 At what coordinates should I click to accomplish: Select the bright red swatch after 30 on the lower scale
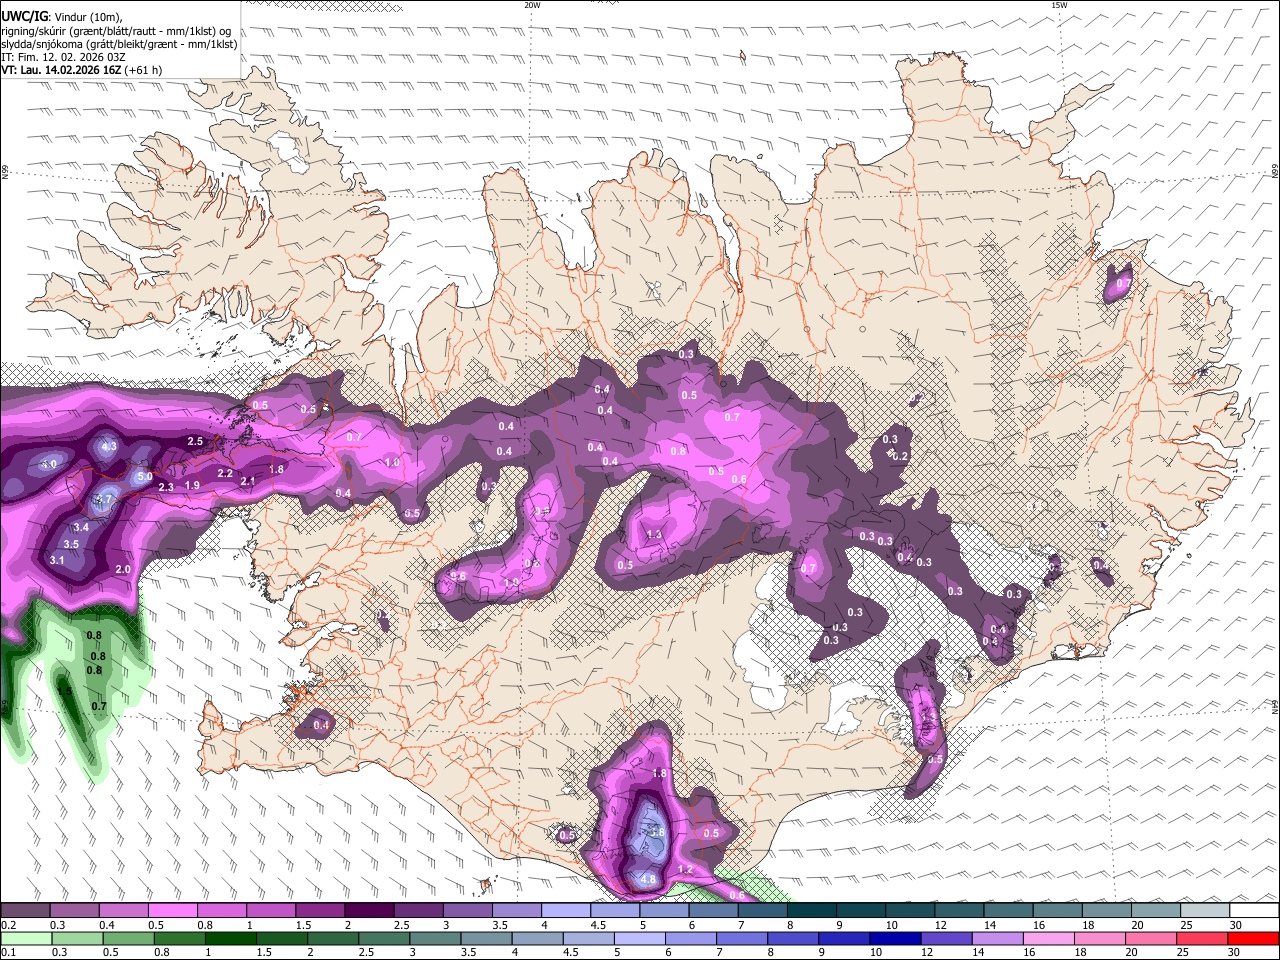[x=1254, y=938]
